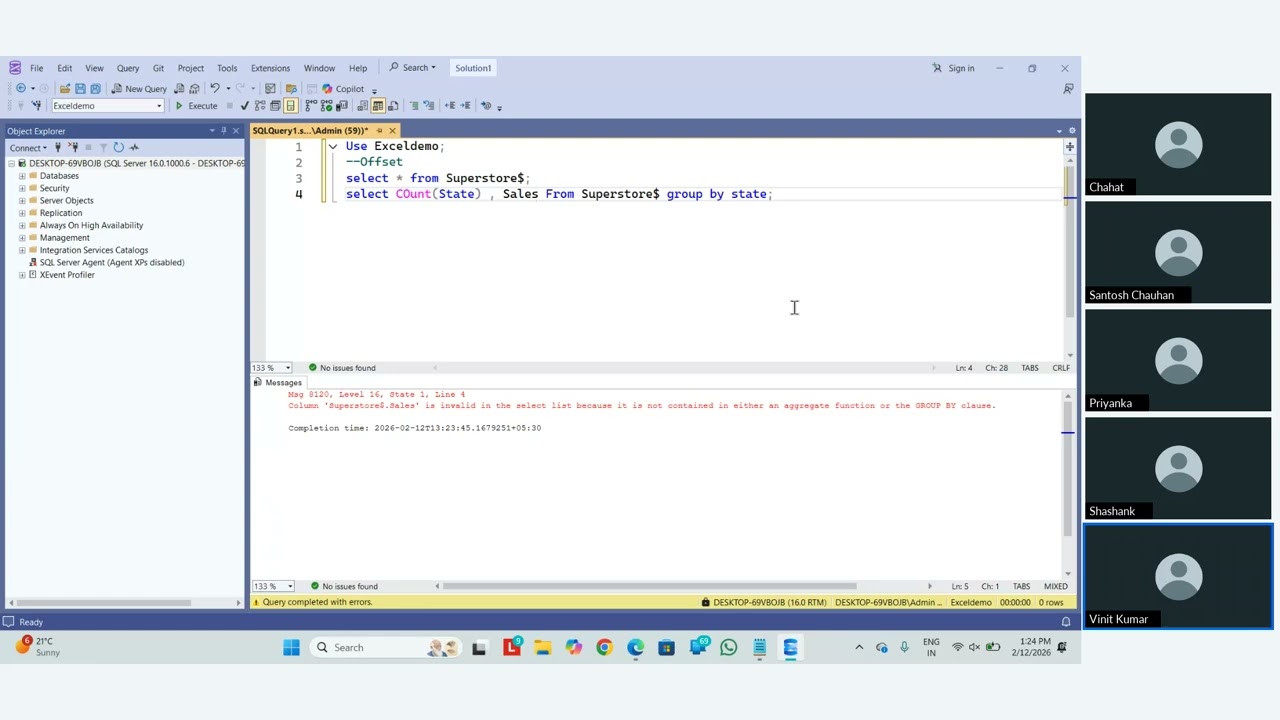
Task: Toggle the Query Options icon
Action: tap(275, 105)
